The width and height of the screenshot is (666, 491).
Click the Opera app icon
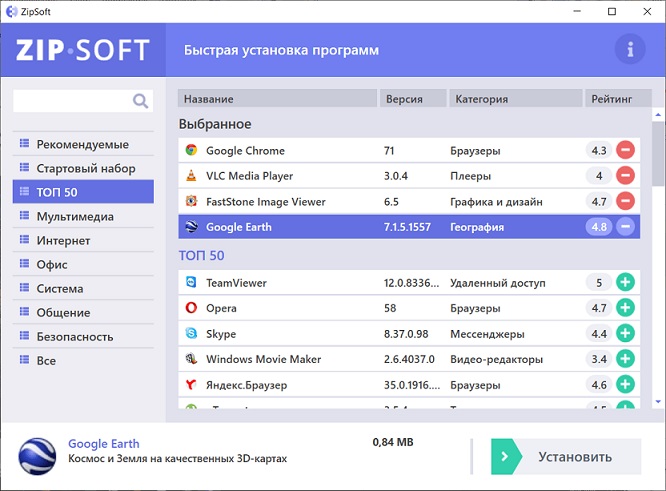(191, 308)
